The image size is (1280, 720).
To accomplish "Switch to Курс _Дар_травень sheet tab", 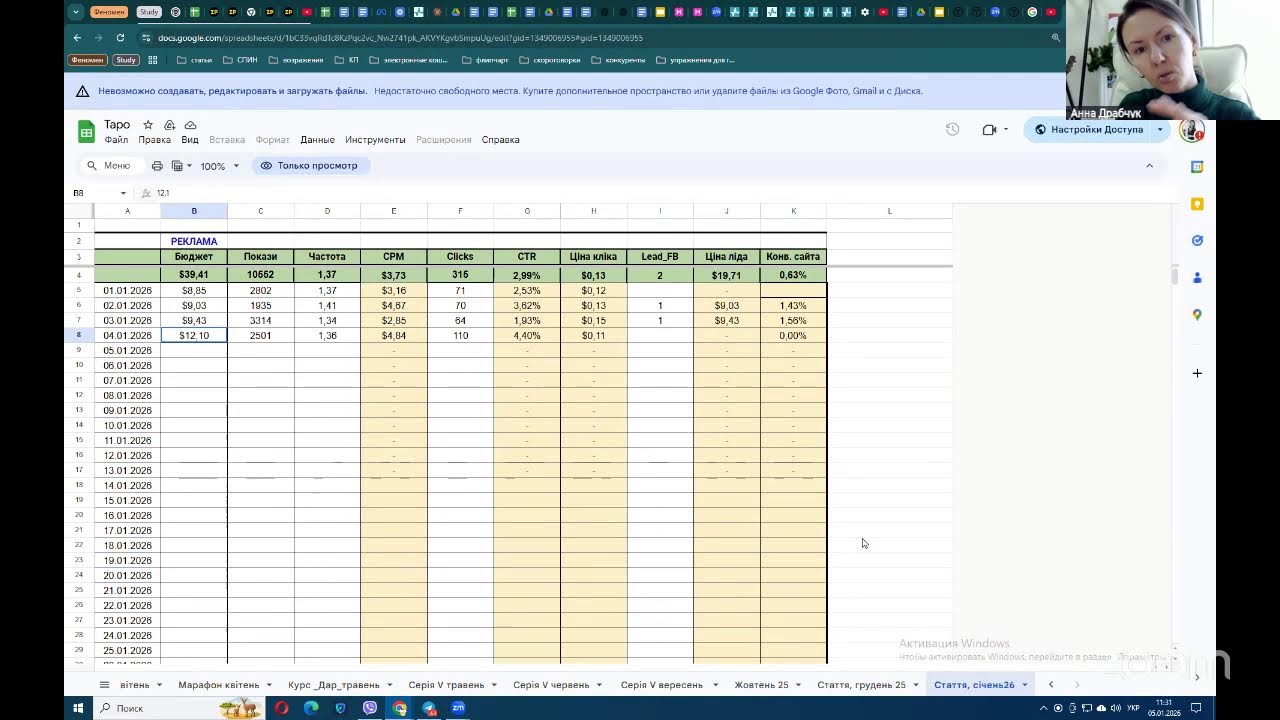I will pyautogui.click(x=334, y=685).
